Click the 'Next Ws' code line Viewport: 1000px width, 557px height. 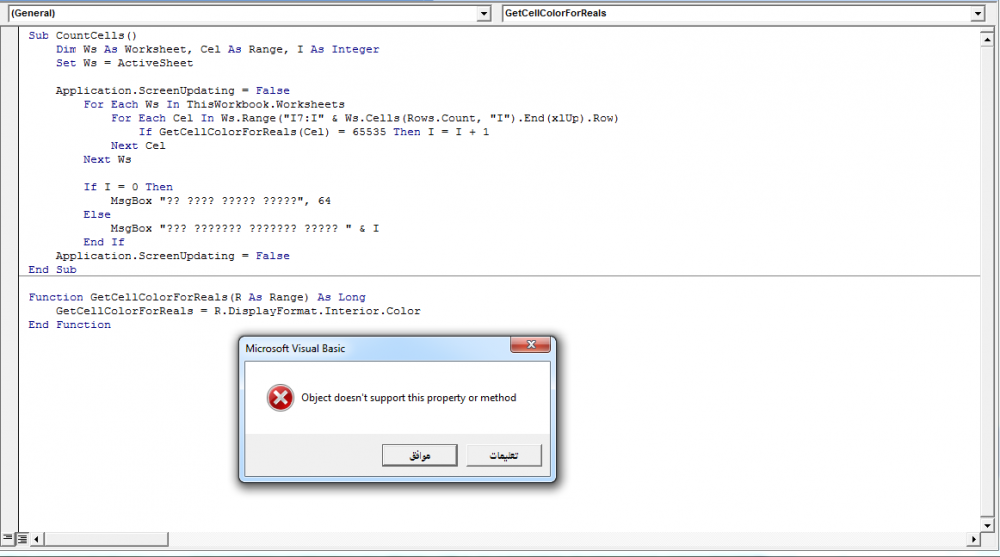[x=107, y=160]
